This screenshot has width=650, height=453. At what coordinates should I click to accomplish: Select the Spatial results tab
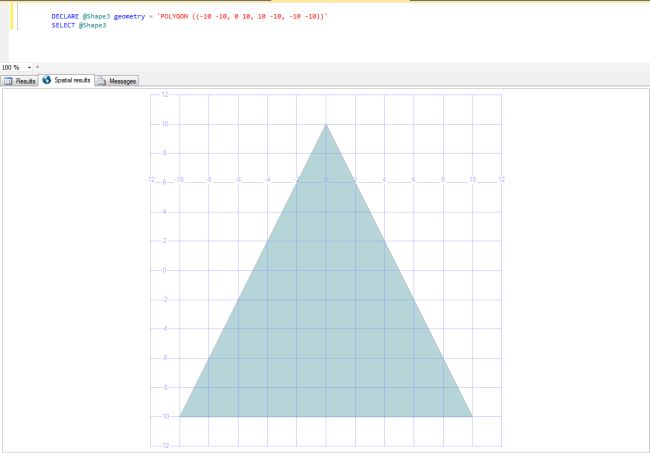click(x=66, y=80)
